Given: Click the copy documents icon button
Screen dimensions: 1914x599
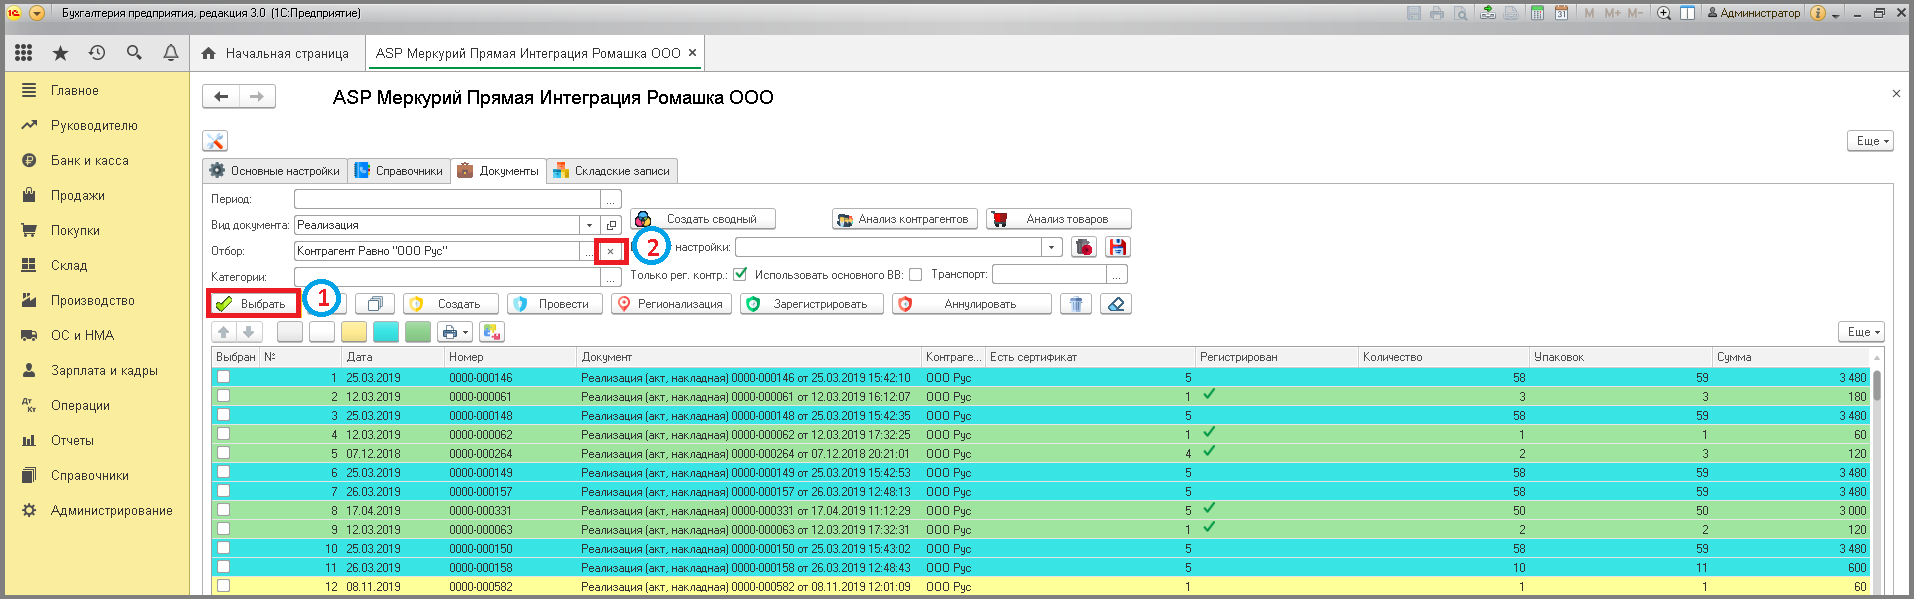Looking at the screenshot, I should pos(375,304).
